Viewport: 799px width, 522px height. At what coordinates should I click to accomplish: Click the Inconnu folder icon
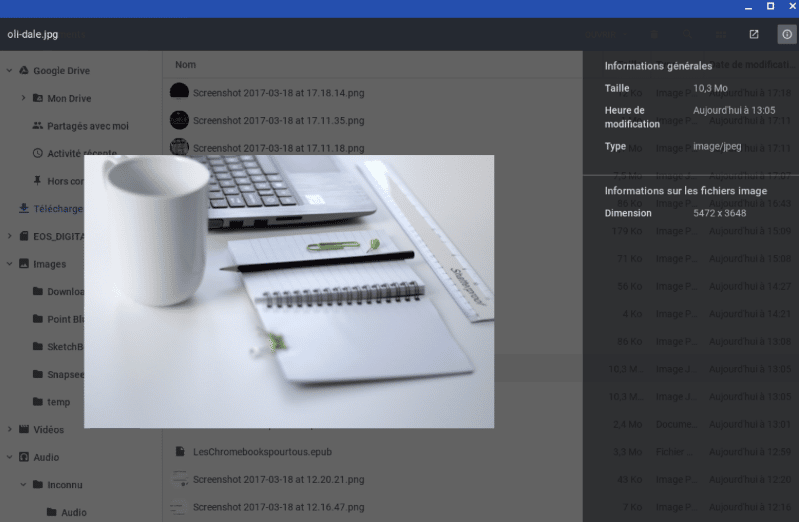(38, 485)
